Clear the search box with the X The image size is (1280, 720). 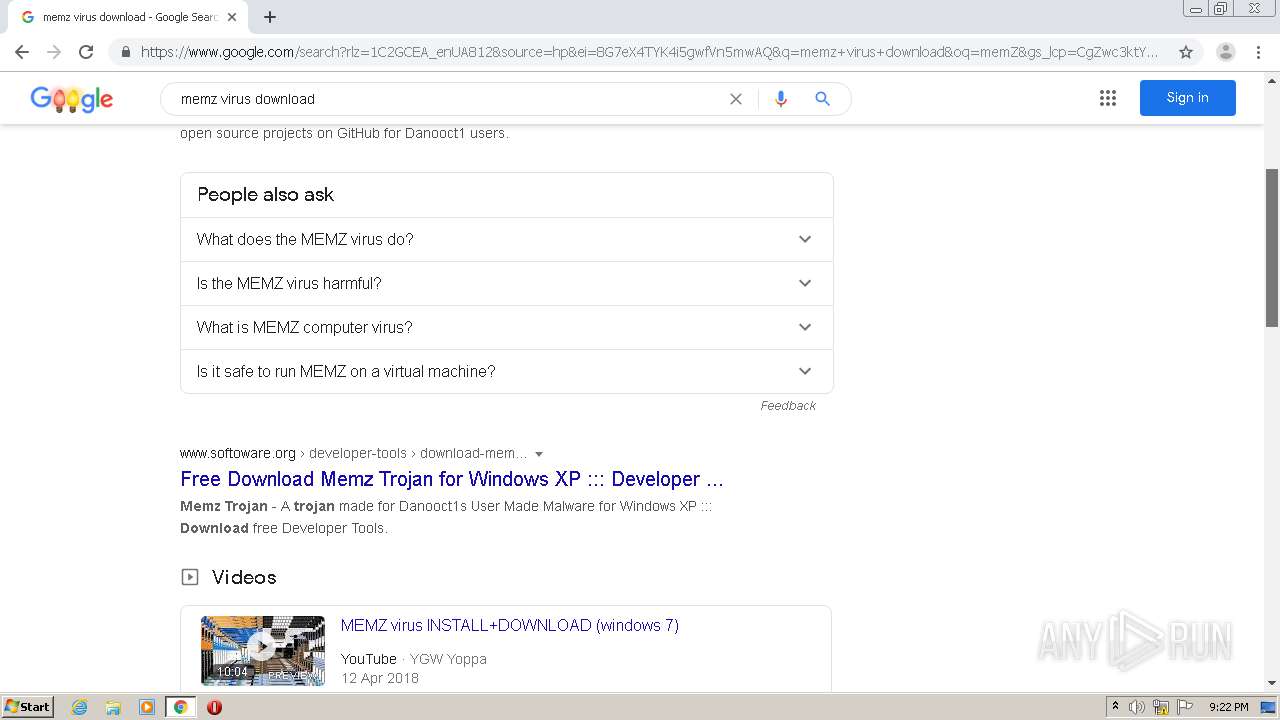click(736, 99)
